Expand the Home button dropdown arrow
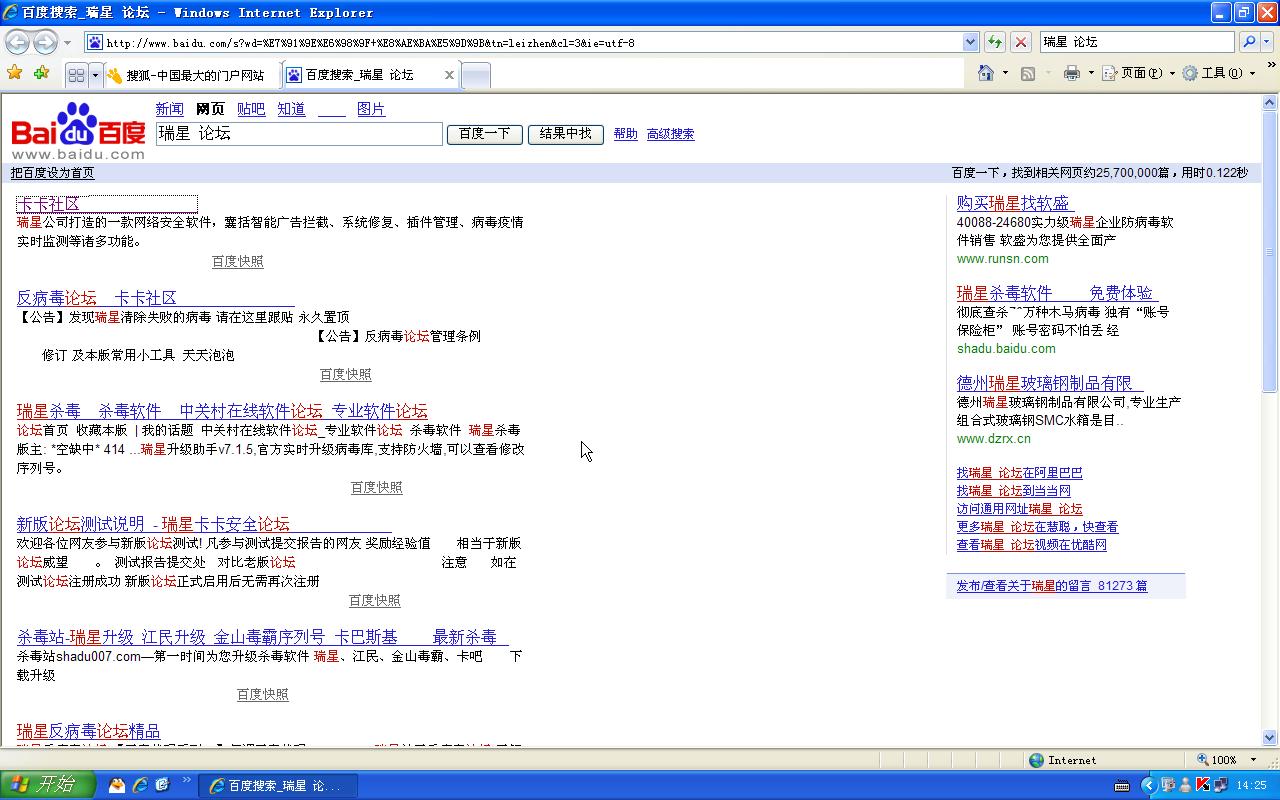Image resolution: width=1280 pixels, height=800 pixels. 1005,73
